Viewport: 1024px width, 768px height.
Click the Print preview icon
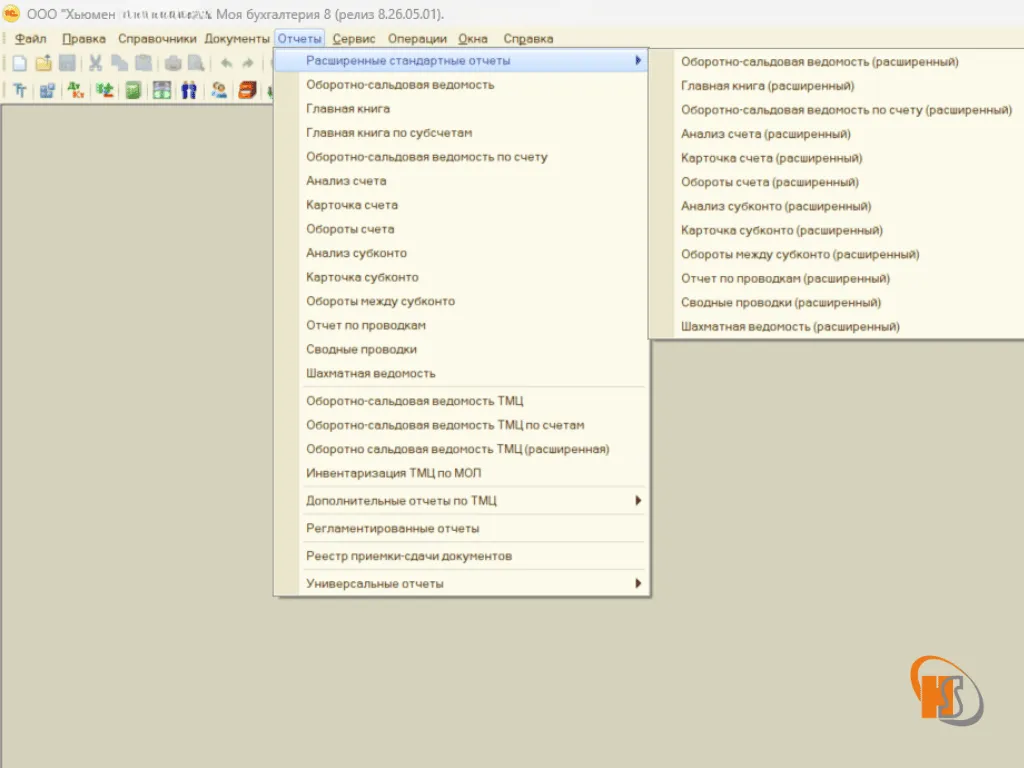[x=196, y=63]
